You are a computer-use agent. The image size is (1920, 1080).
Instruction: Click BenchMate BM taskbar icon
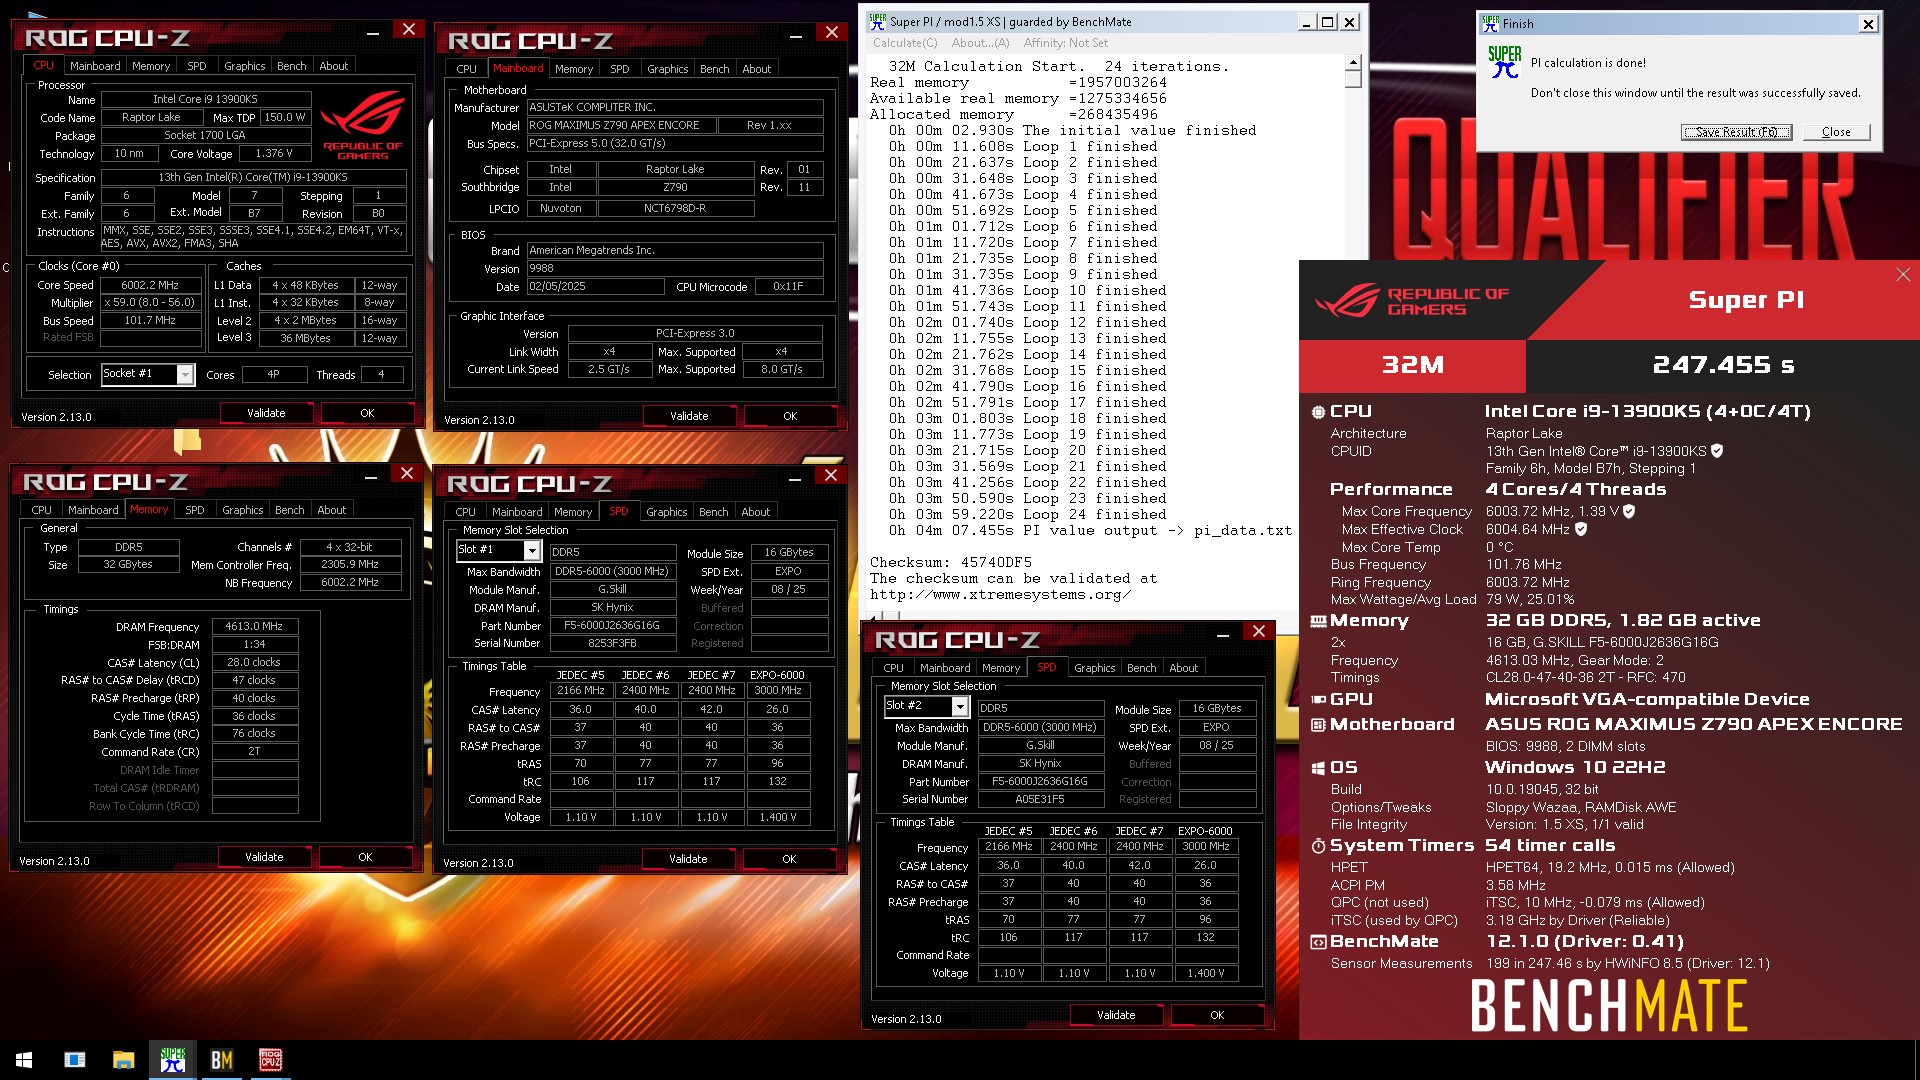(221, 1060)
